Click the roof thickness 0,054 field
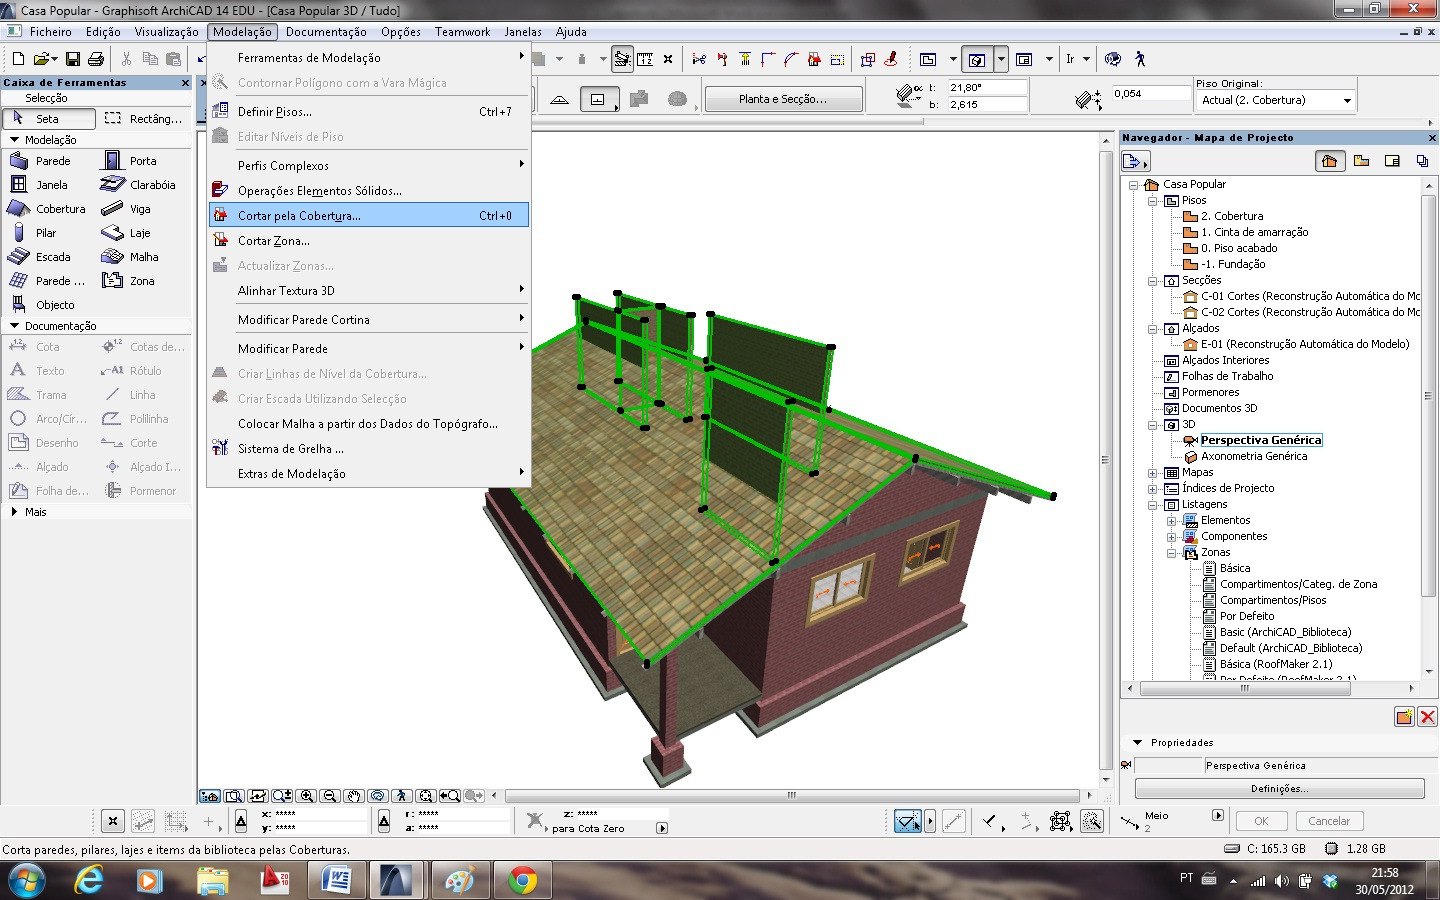Viewport: 1440px width, 900px height. pyautogui.click(x=1150, y=93)
